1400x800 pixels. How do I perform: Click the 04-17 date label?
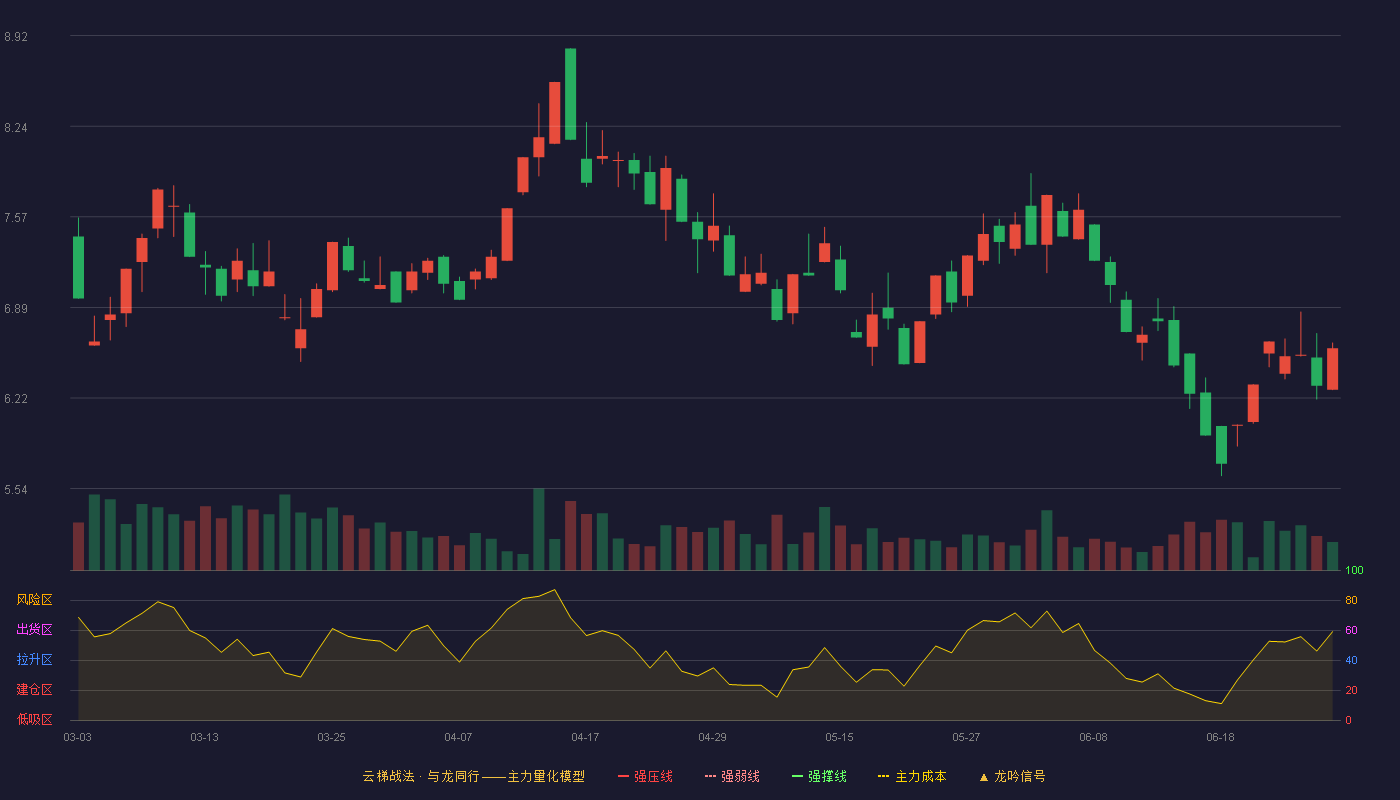(585, 737)
